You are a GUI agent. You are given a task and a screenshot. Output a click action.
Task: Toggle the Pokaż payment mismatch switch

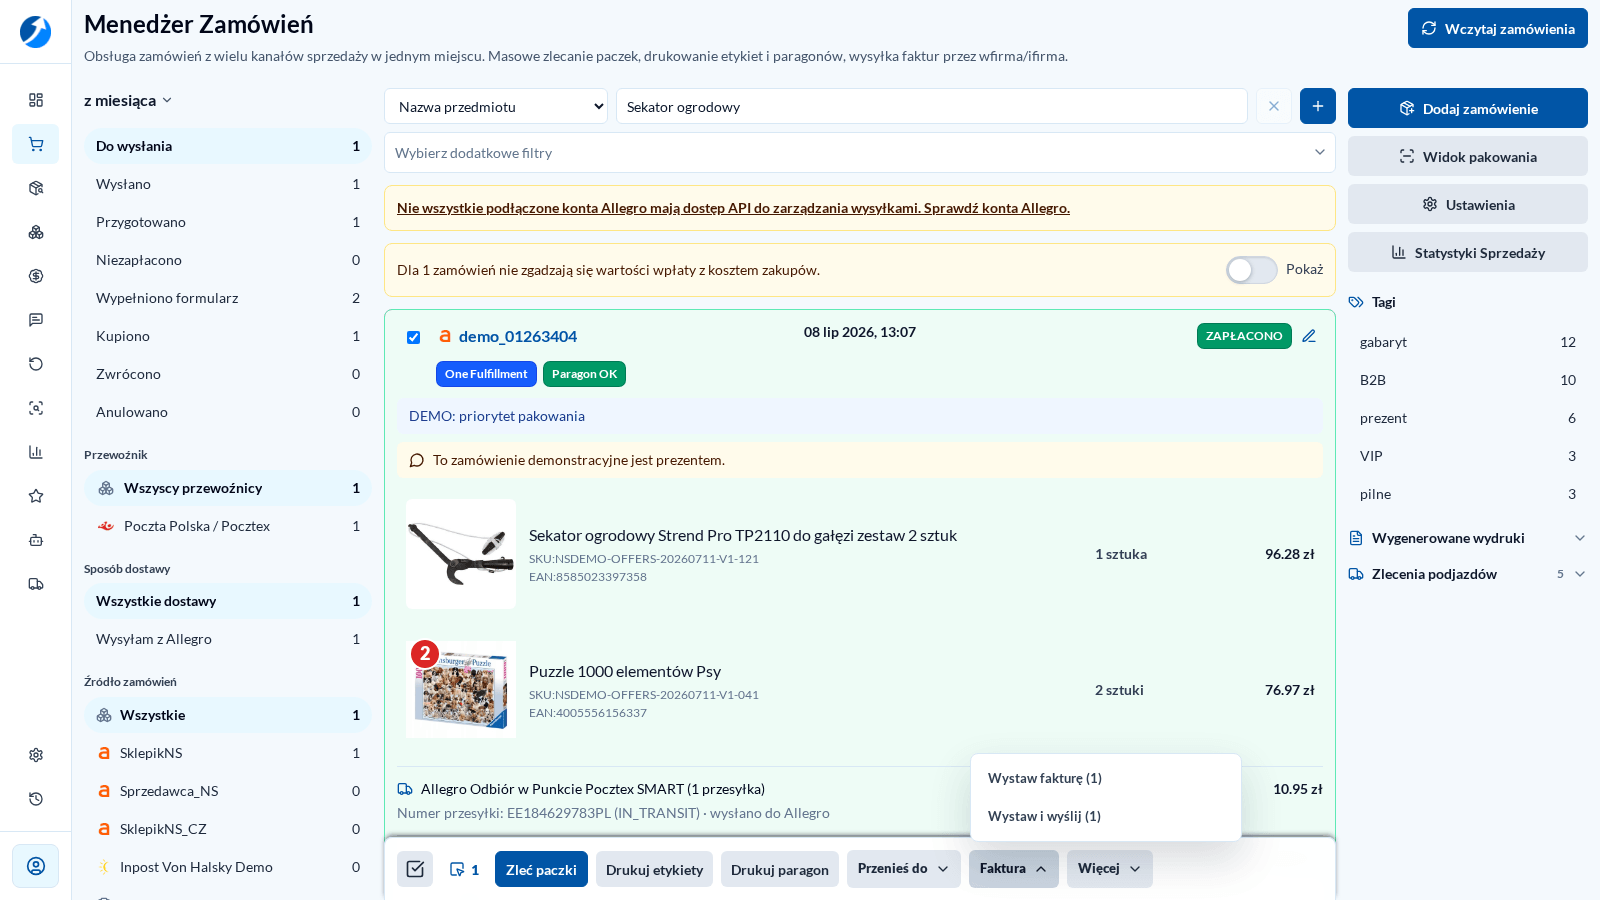pos(1252,270)
